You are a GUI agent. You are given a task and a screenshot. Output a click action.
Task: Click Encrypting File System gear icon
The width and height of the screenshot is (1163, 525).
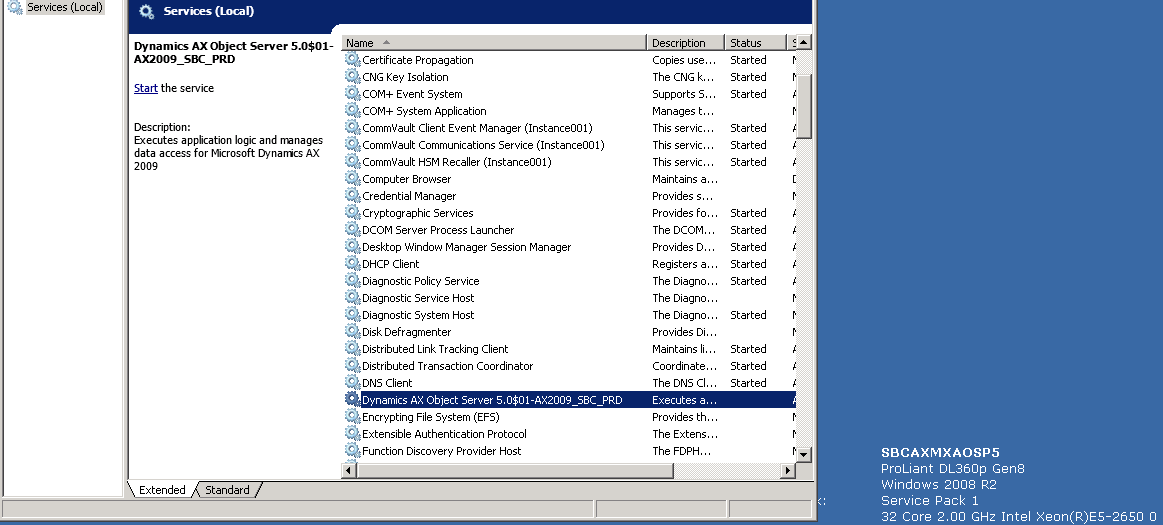pos(352,417)
